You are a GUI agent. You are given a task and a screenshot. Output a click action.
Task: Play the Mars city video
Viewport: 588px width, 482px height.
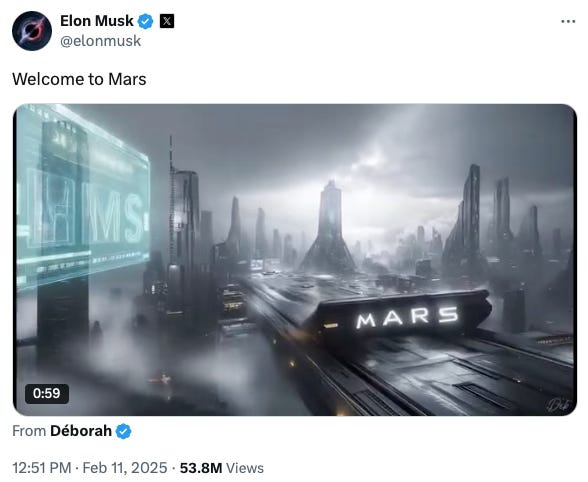point(295,260)
